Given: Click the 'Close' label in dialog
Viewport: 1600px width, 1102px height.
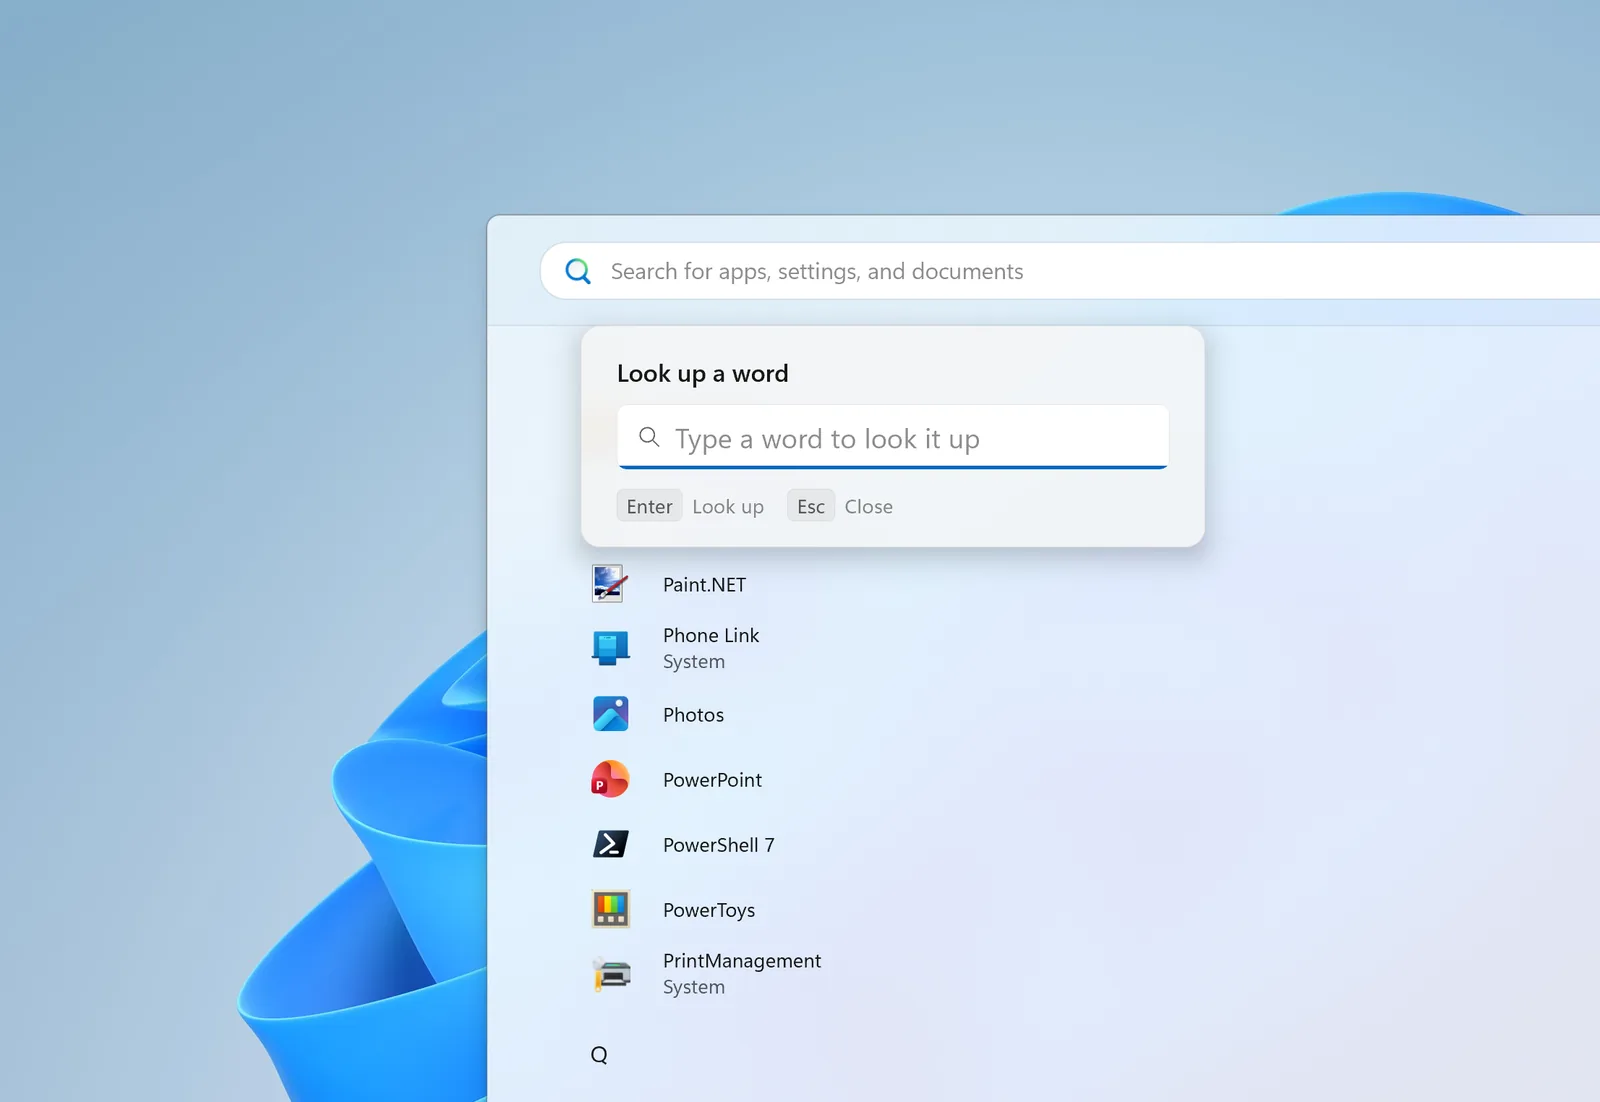Looking at the screenshot, I should pos(868,507).
